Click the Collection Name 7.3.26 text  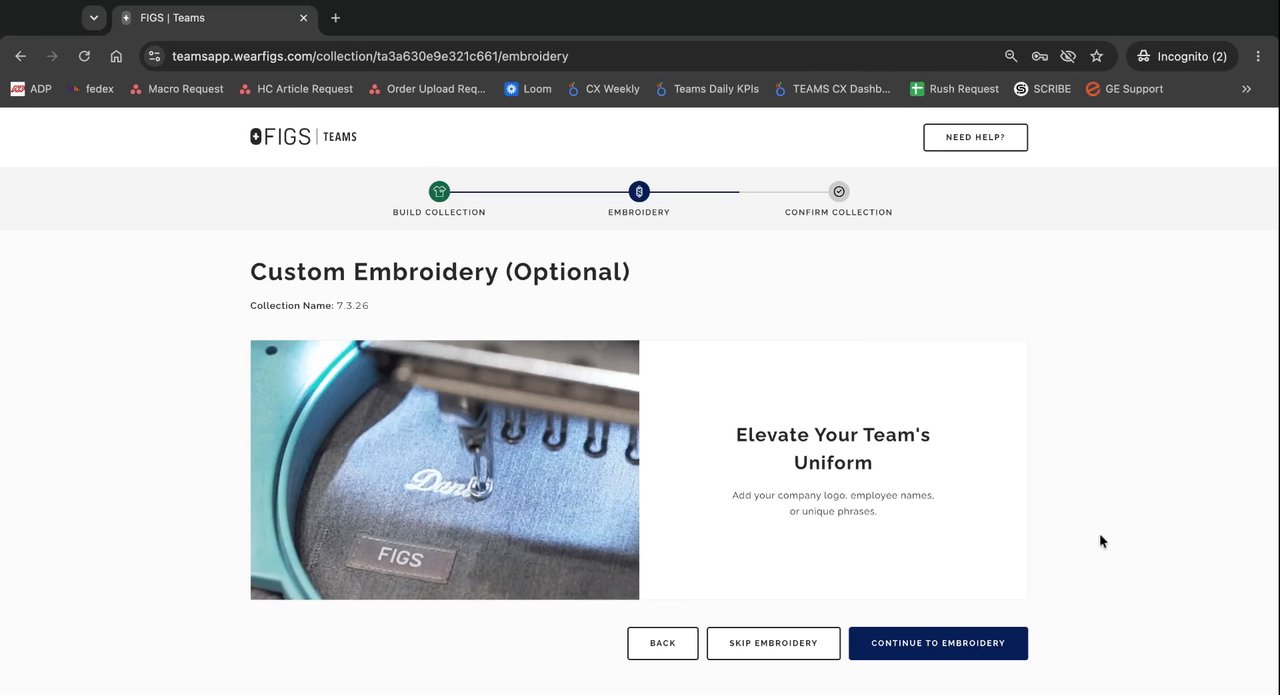[x=309, y=306]
